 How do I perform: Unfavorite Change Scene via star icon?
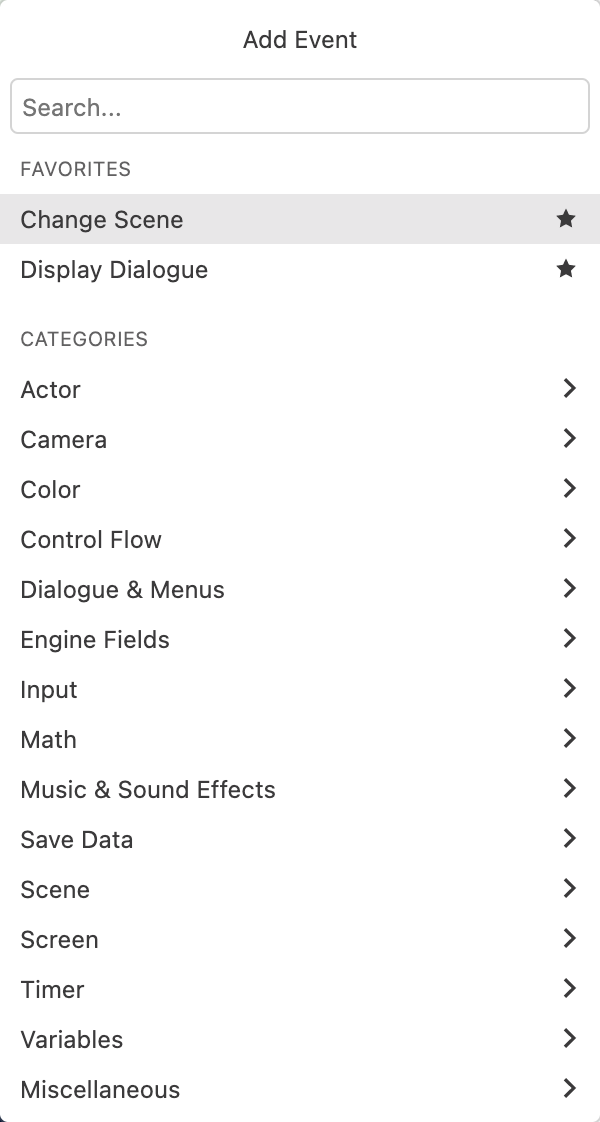click(x=566, y=219)
